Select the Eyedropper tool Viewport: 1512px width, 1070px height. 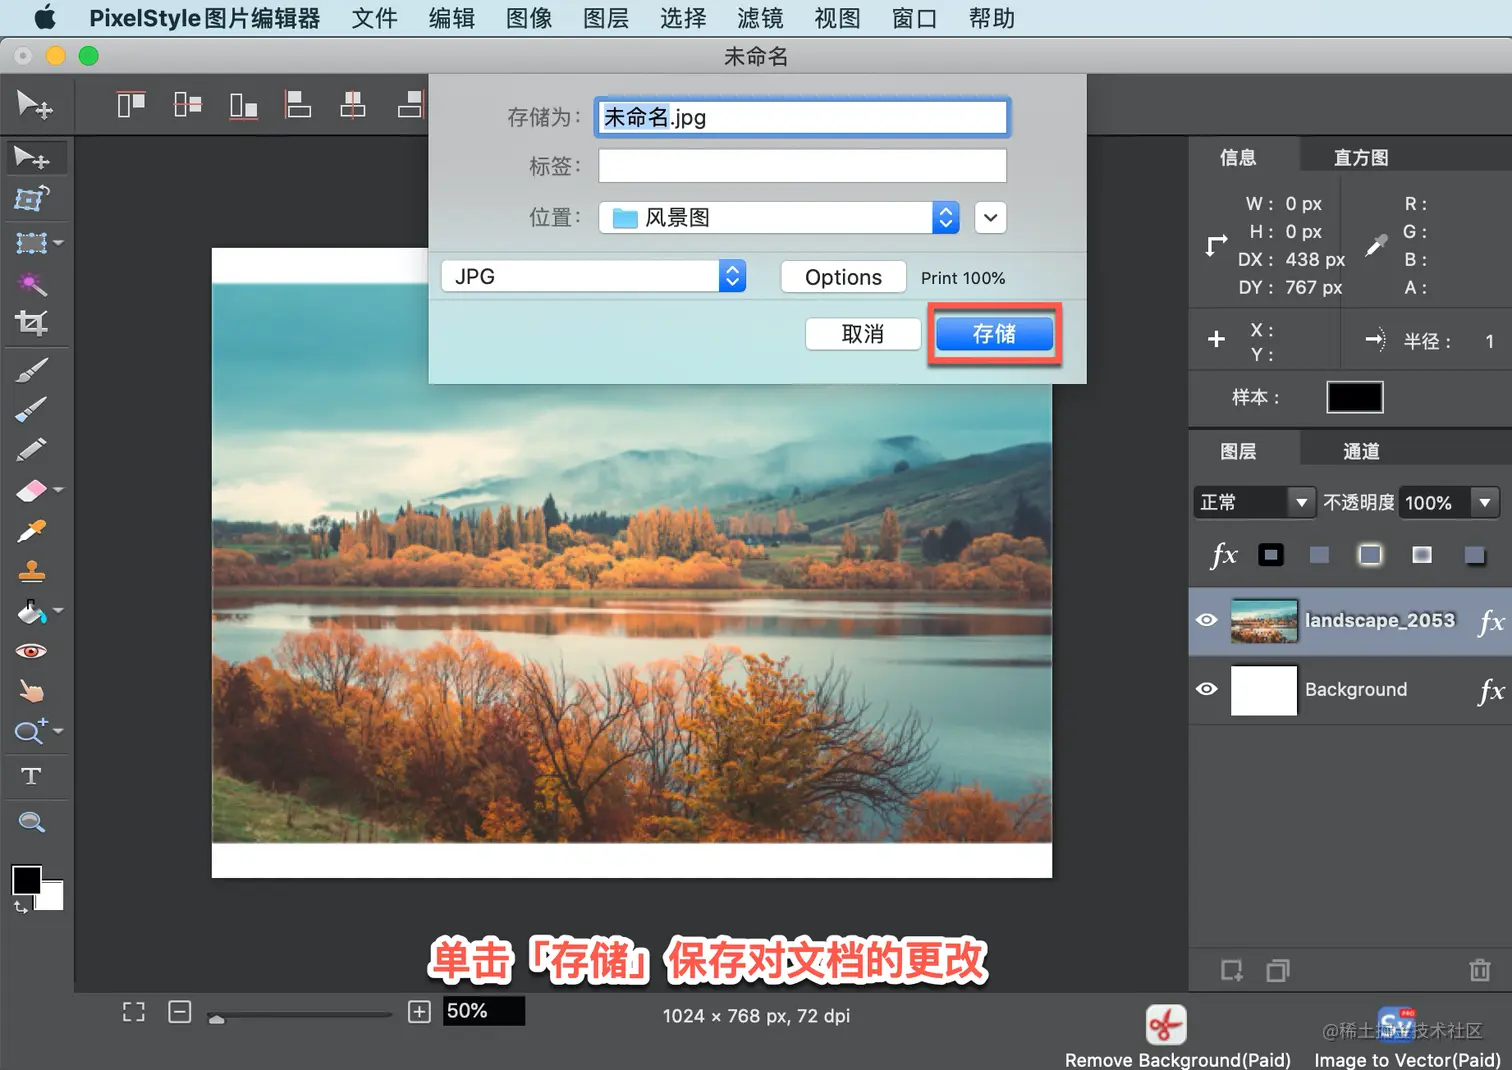click(31, 531)
